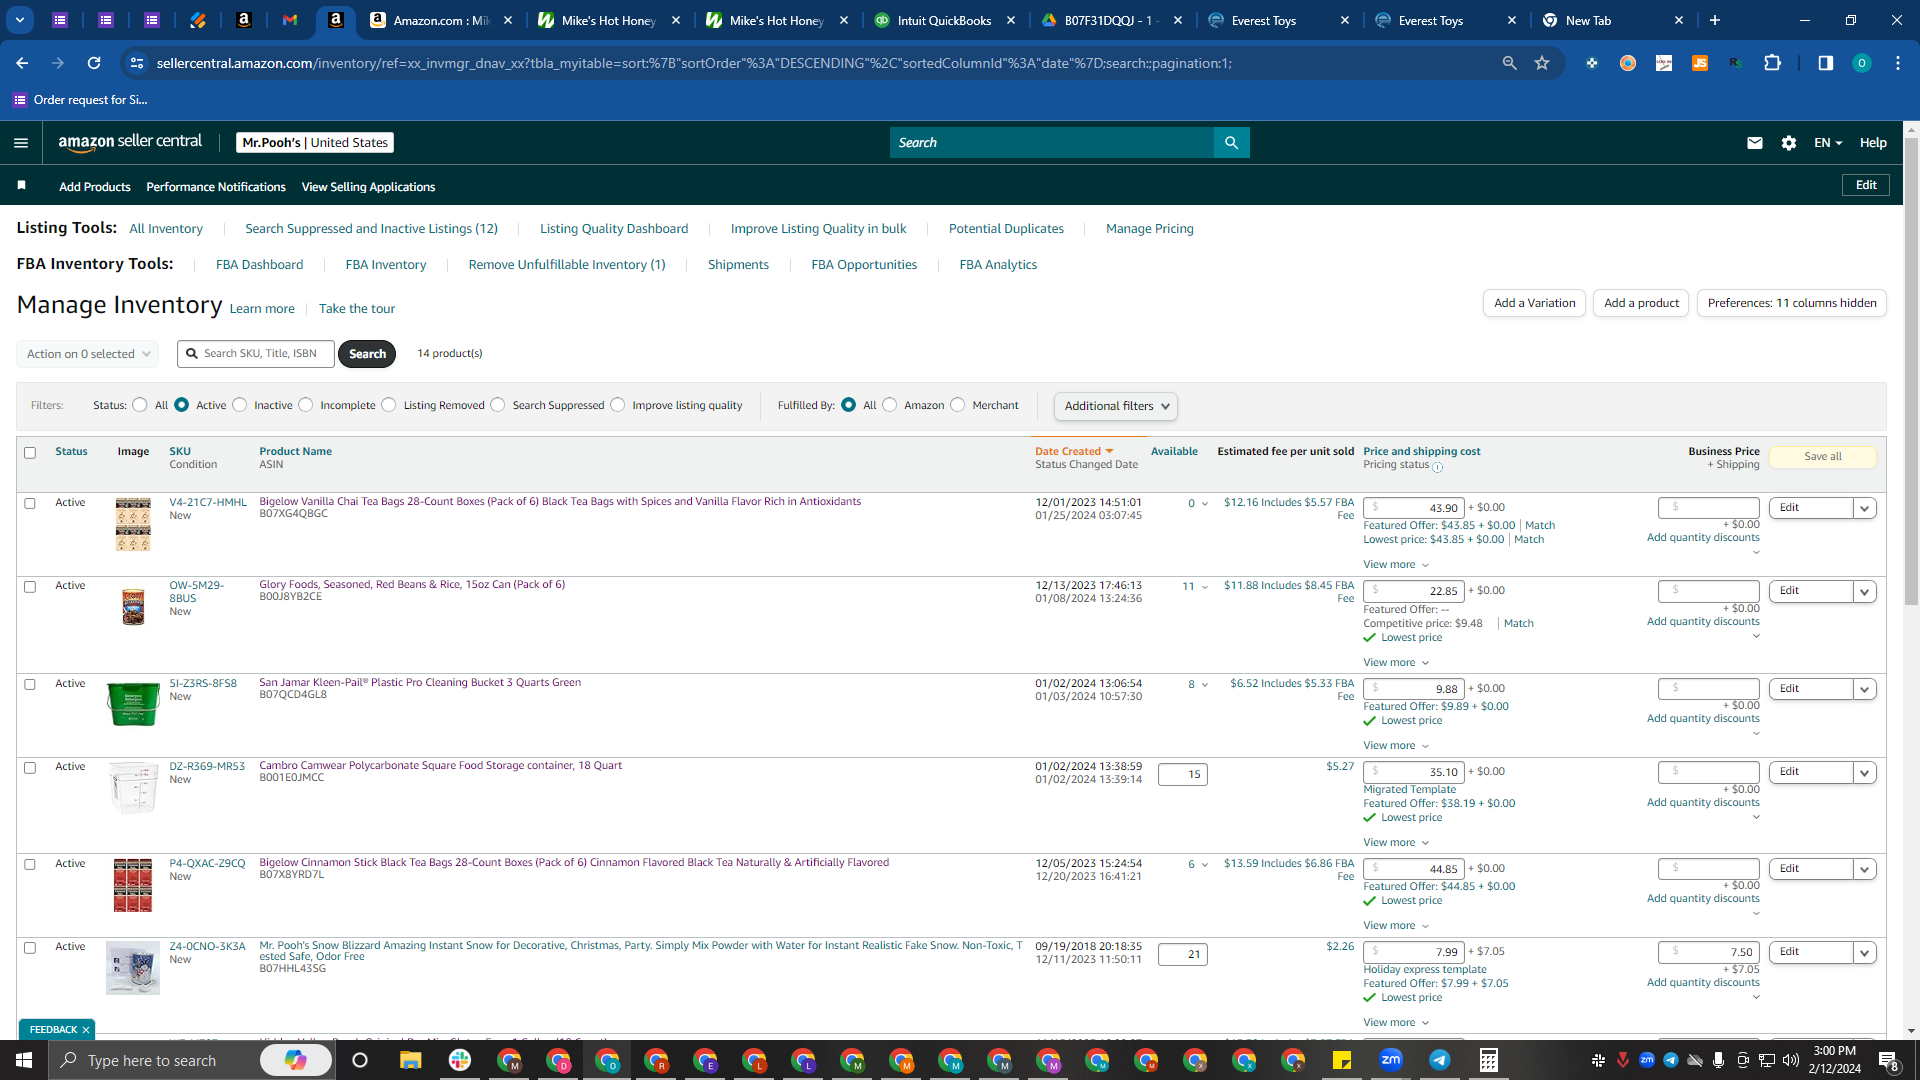Image resolution: width=1920 pixels, height=1080 pixels.
Task: Tick the select-all checkbox in the table header
Action: 30,453
